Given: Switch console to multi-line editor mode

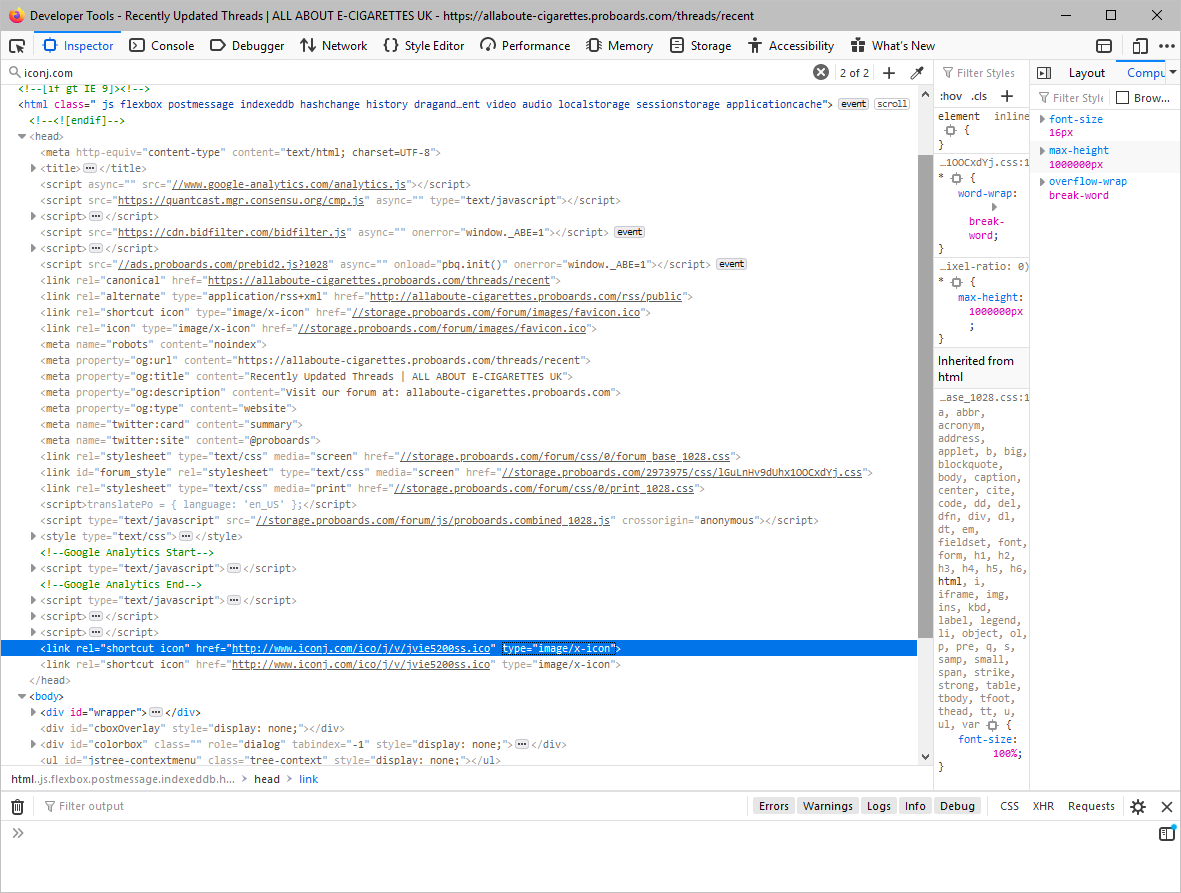Looking at the screenshot, I should [1167, 833].
